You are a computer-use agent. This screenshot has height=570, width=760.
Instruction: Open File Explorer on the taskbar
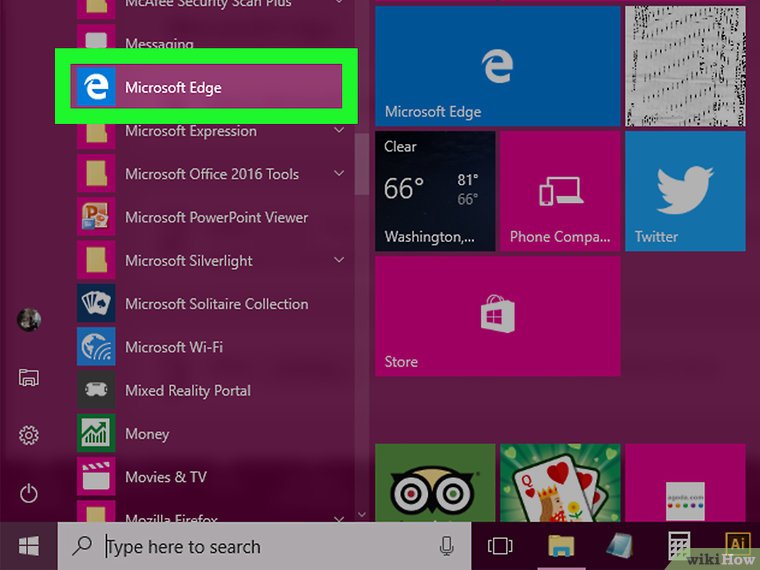(561, 546)
